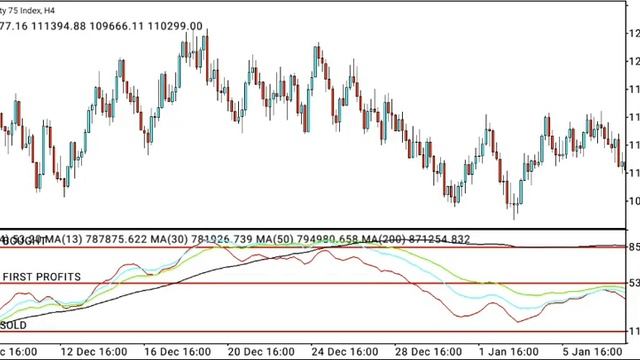Select the MA(13) 787875.622 indicator label
Image resolution: width=640 pixels, height=360 pixels.
click(96, 239)
